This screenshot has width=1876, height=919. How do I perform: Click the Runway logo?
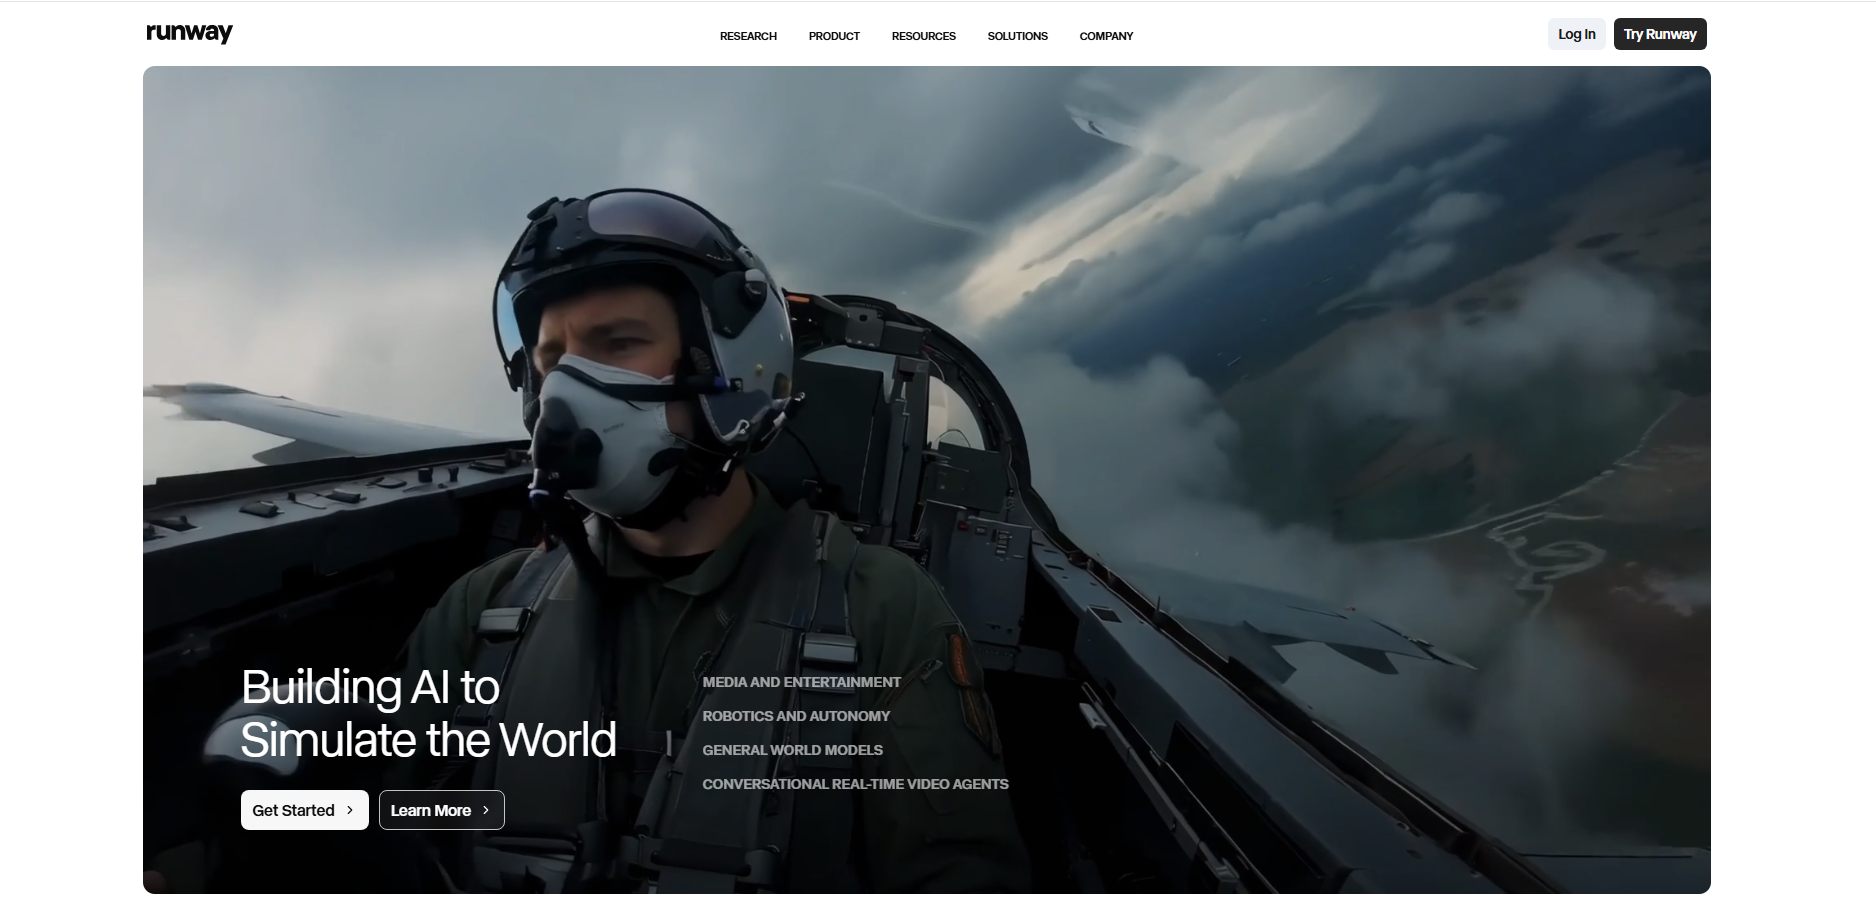(189, 33)
